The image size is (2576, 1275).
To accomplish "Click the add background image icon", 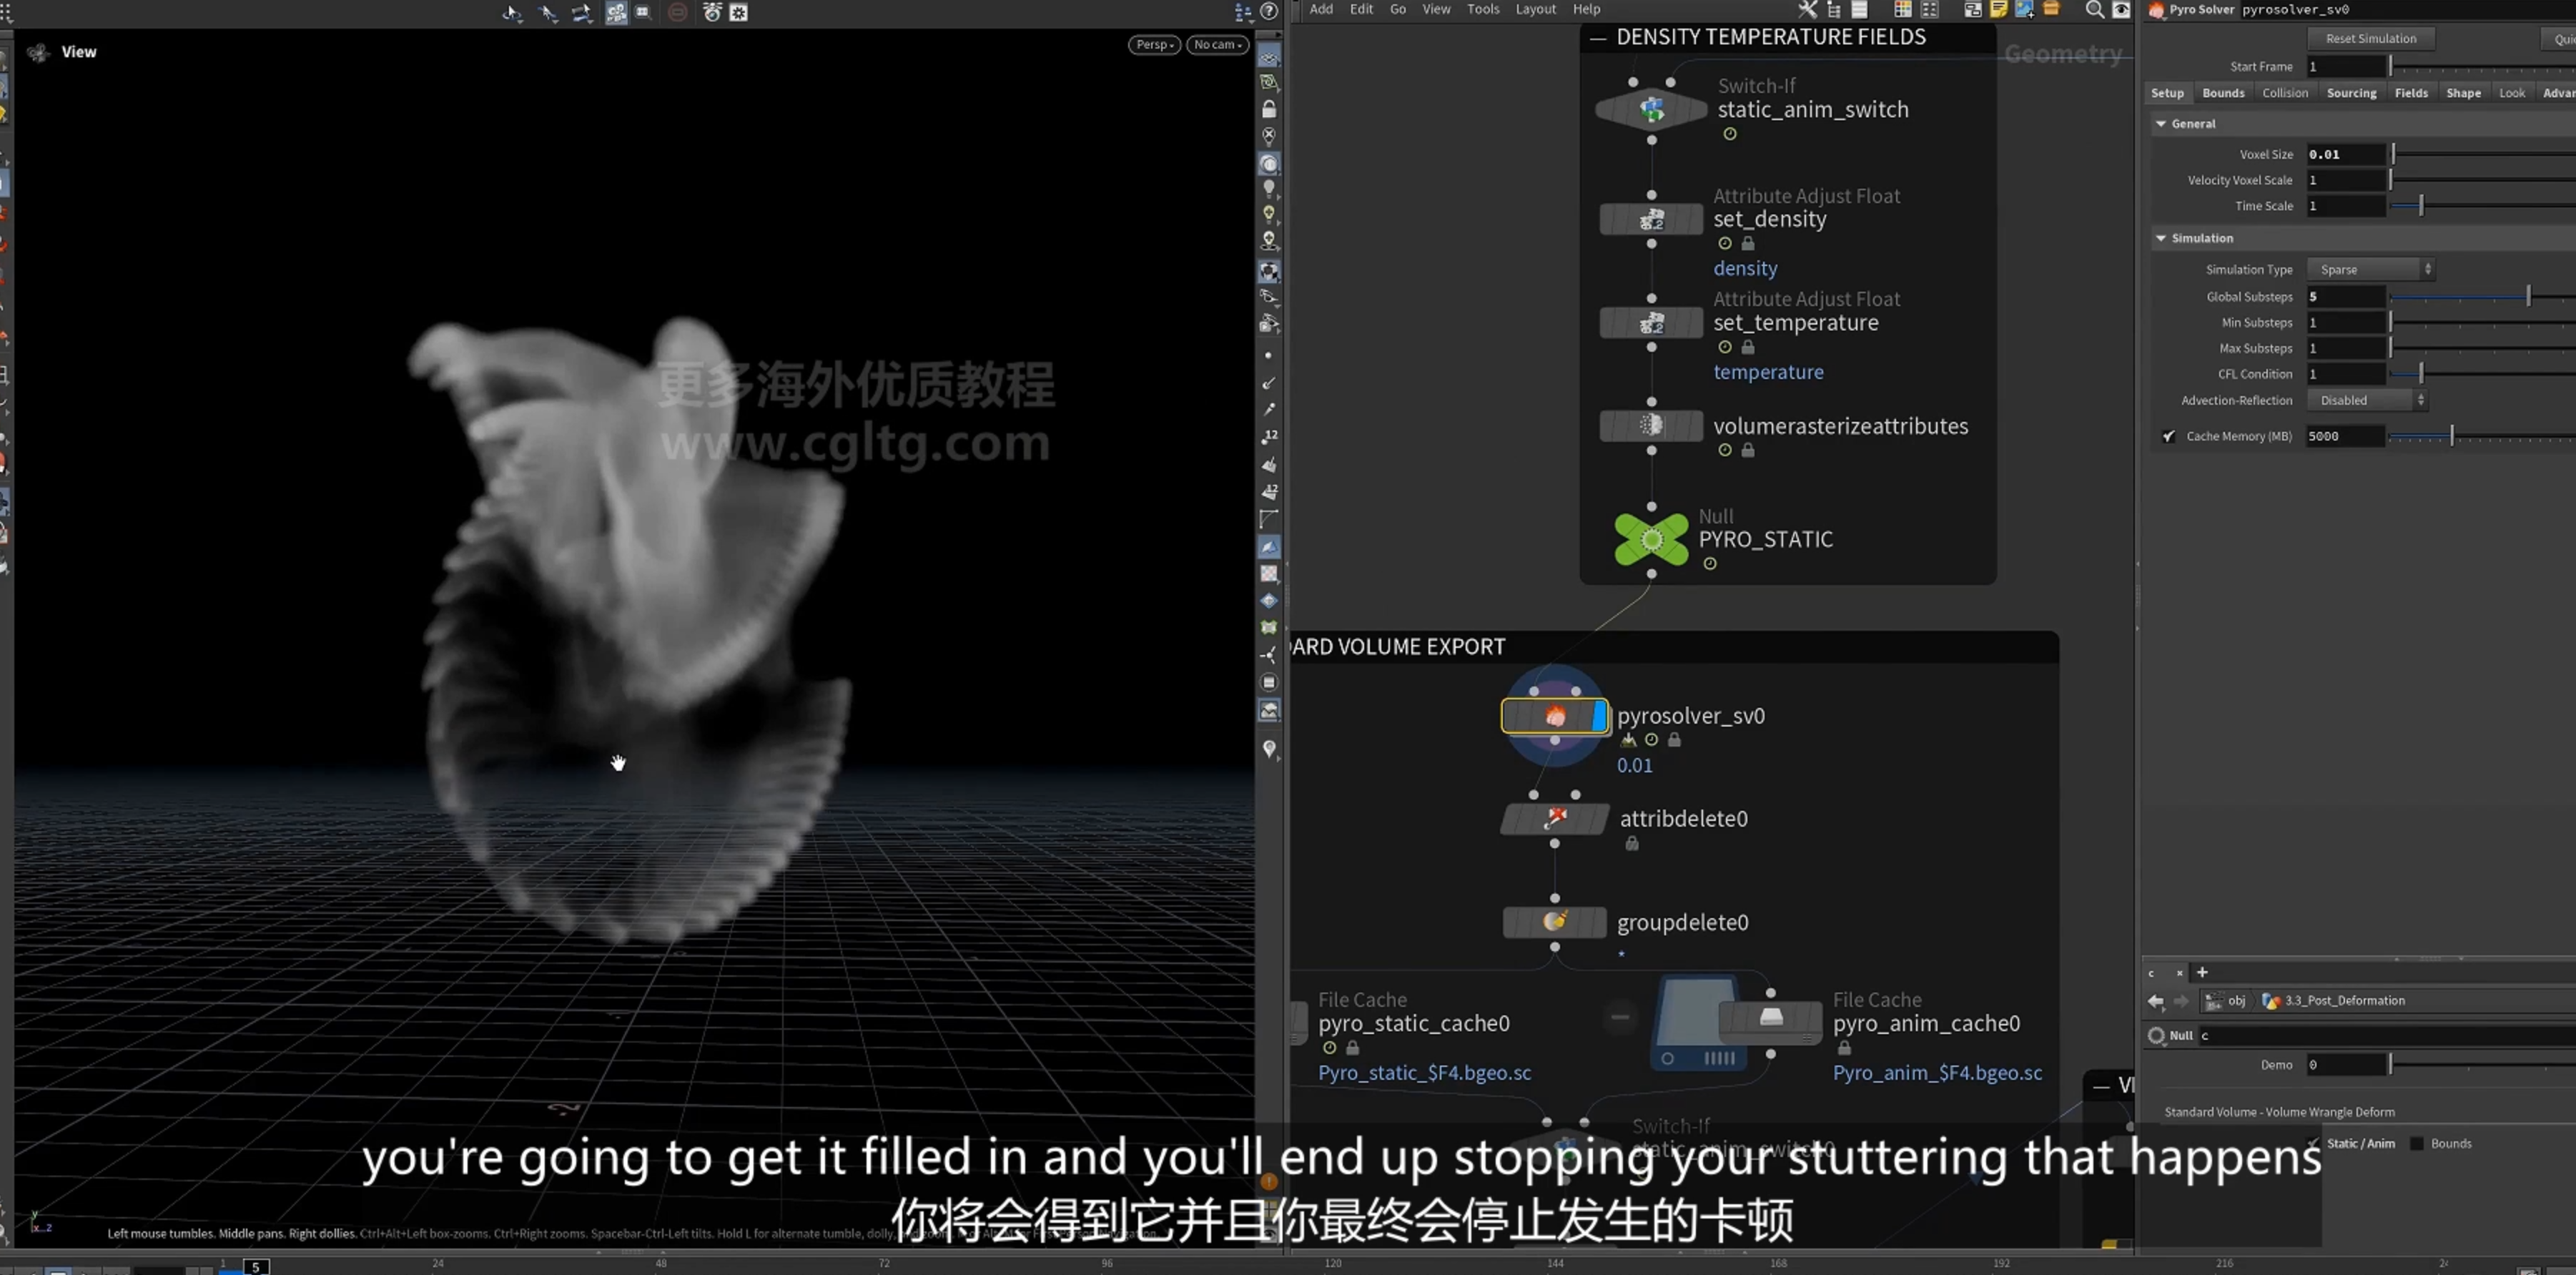I will click(2024, 10).
